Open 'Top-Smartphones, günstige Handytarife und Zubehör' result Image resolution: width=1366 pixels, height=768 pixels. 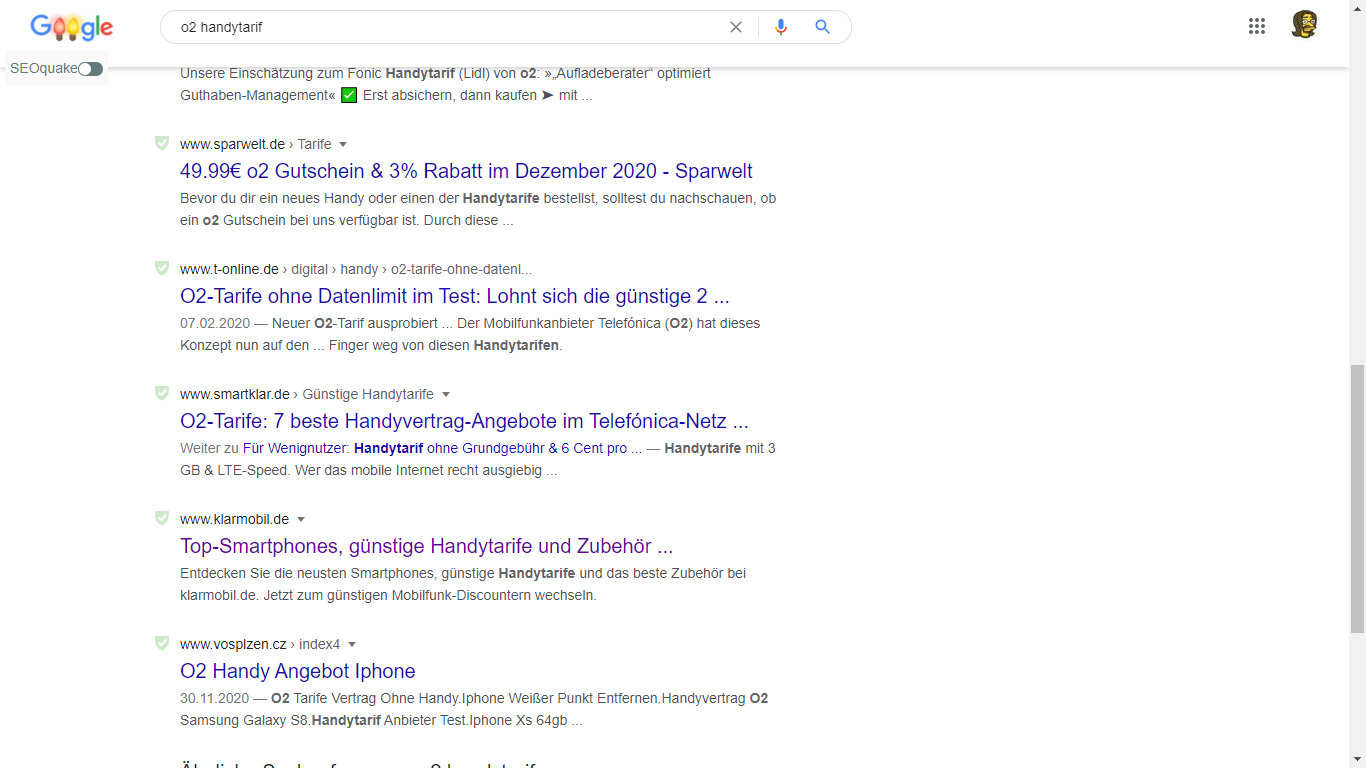[426, 546]
